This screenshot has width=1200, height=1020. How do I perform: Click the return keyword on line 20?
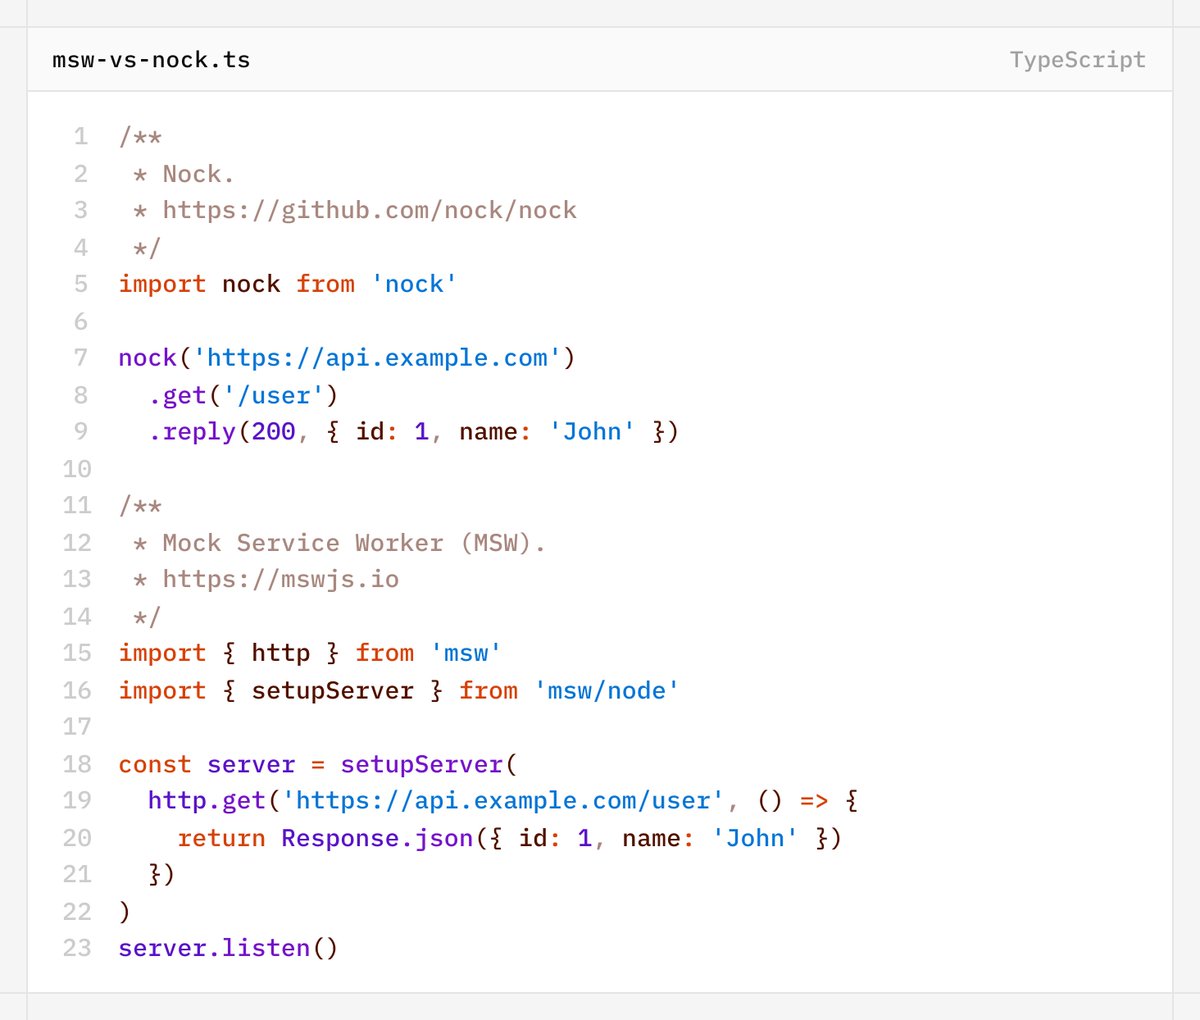click(x=221, y=838)
